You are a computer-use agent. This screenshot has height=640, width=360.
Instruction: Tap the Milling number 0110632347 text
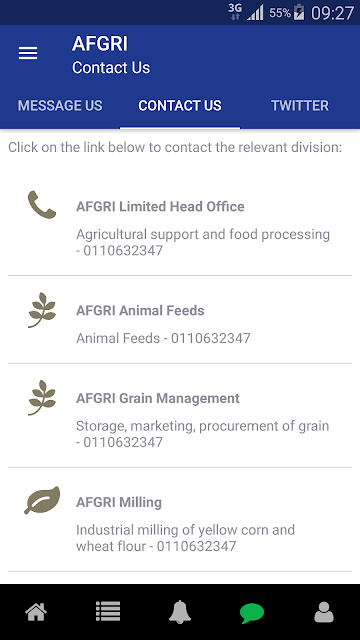pyautogui.click(x=196, y=546)
